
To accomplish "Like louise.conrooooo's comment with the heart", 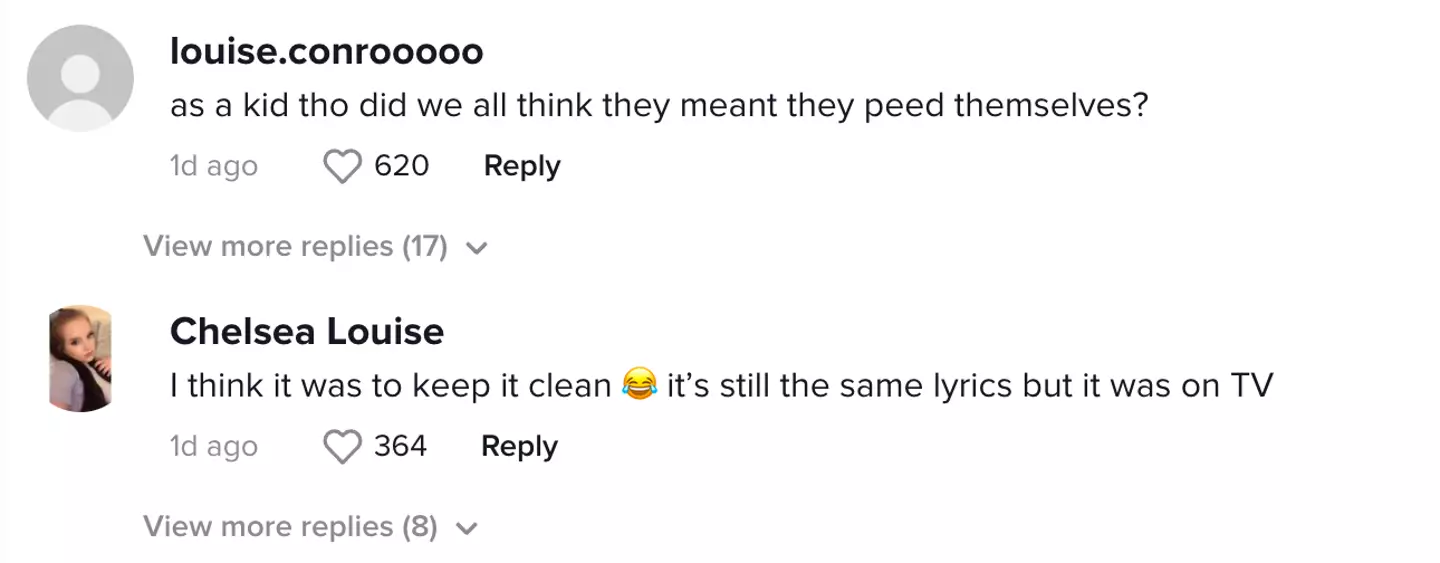I will click(x=343, y=167).
